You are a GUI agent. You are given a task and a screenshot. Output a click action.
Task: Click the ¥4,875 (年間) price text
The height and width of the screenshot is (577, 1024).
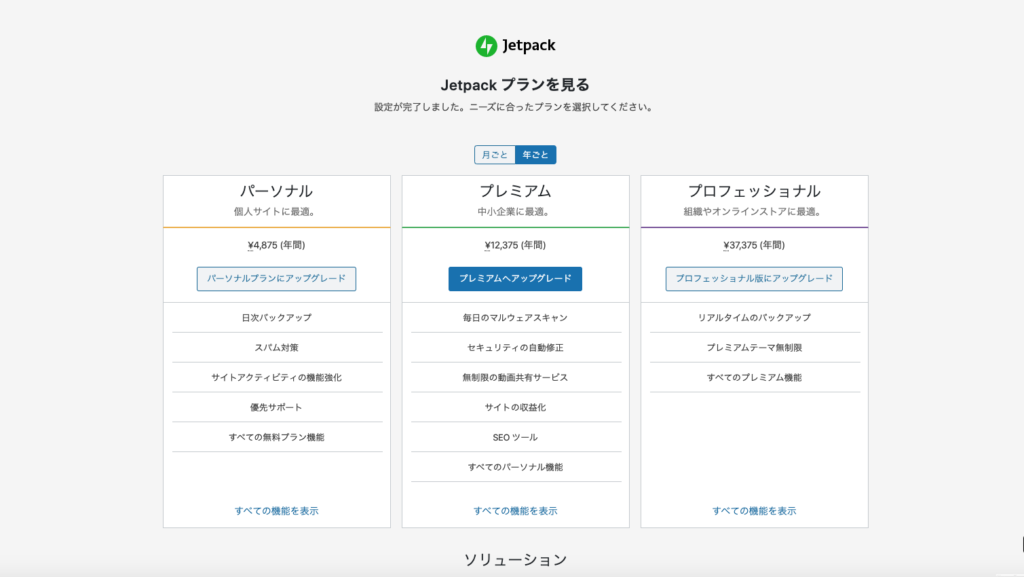click(x=277, y=245)
